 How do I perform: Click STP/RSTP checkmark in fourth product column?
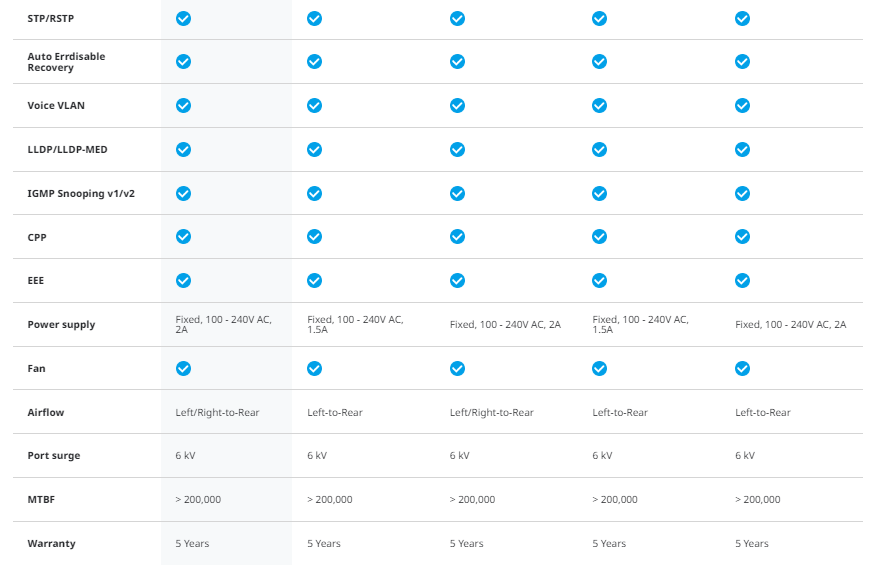599,18
